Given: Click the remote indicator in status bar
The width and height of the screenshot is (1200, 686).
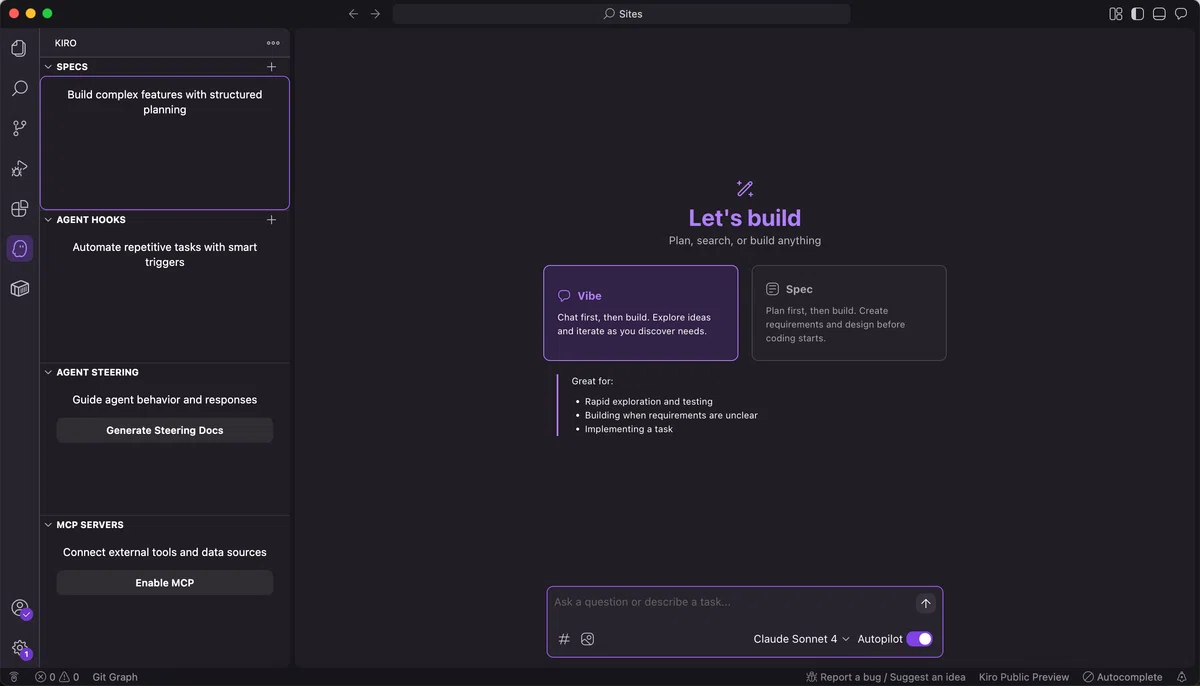Looking at the screenshot, I should [14, 677].
